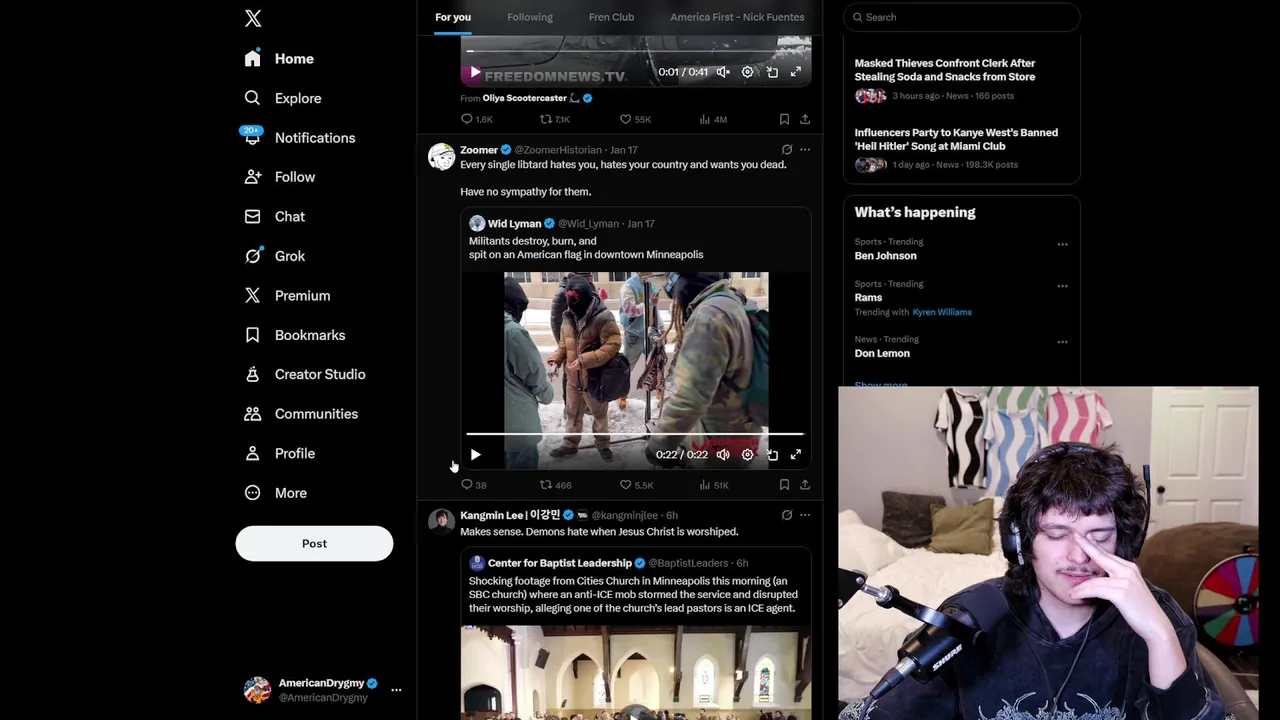
Task: Open Influencers Party to Kanye West's song story
Action: (956, 139)
